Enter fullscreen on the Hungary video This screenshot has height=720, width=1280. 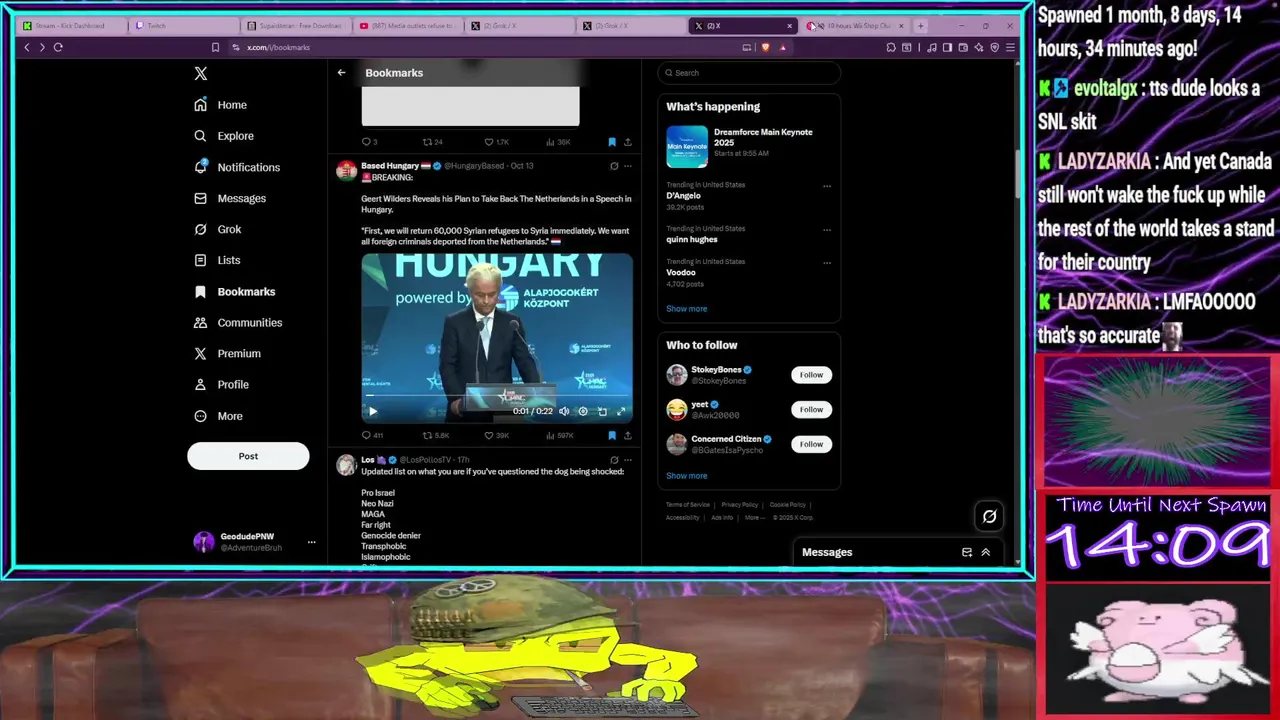621,411
